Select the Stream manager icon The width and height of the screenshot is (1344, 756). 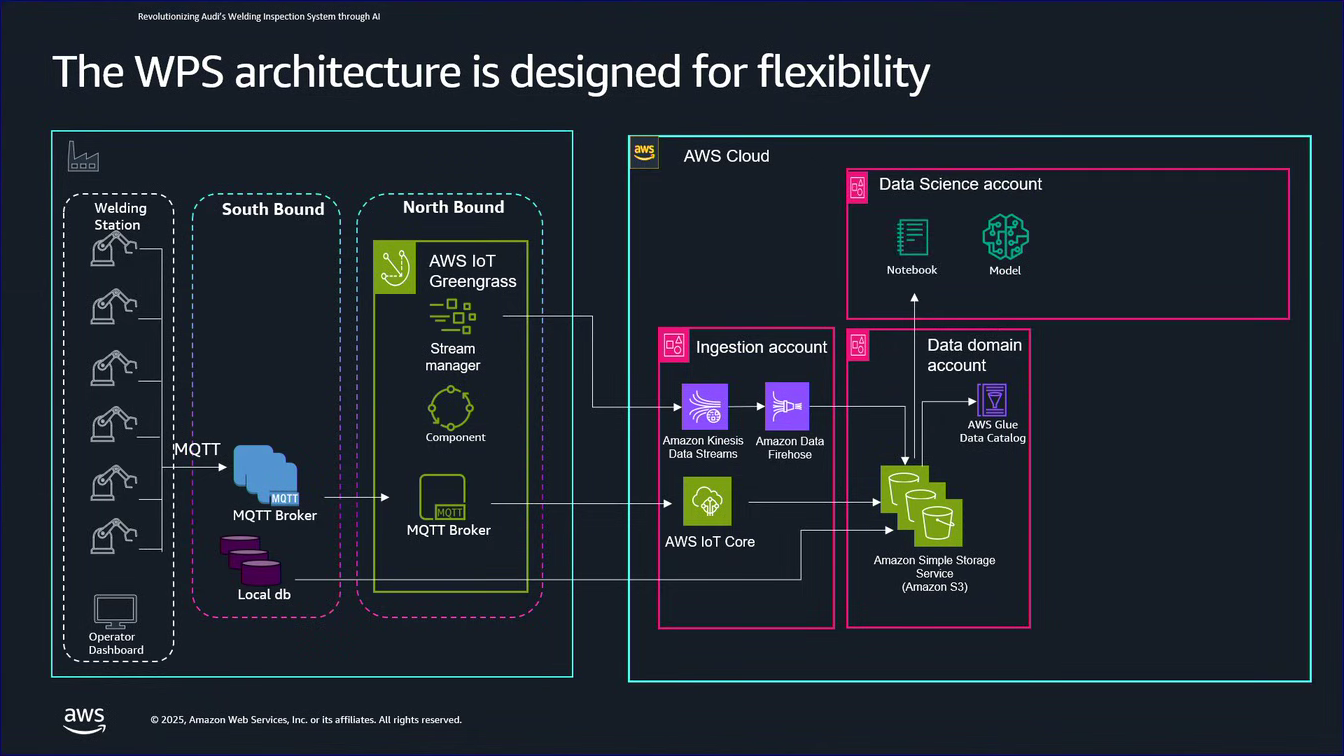453,316
